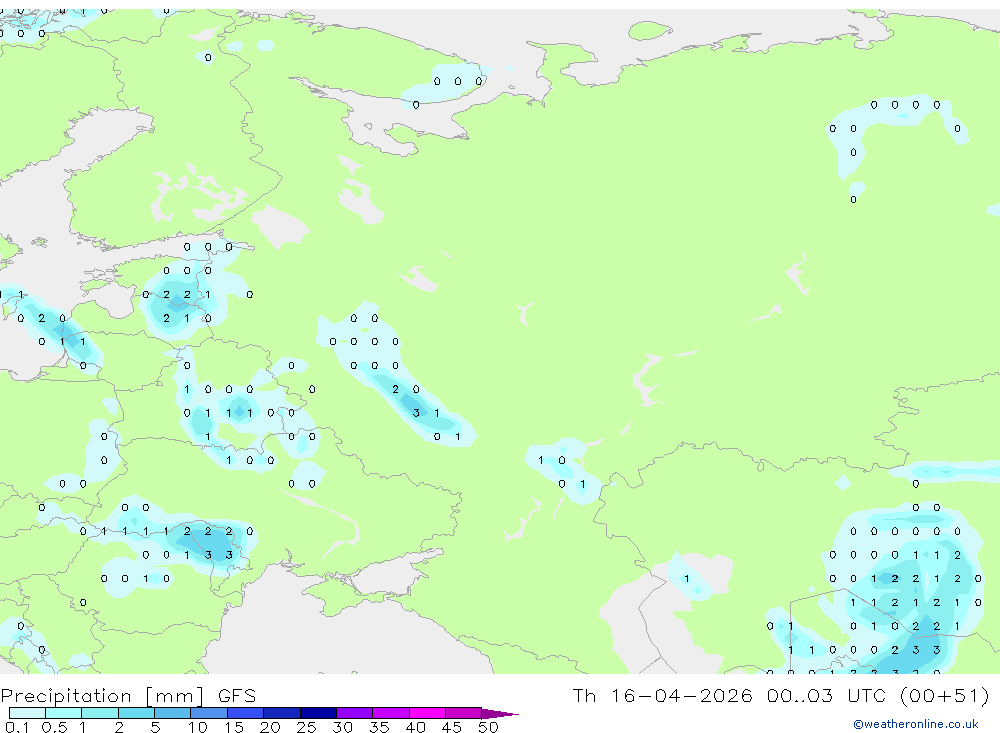Select the 10 to 15 mm legend swatch
Viewport: 1000px width, 733px height.
point(209,713)
